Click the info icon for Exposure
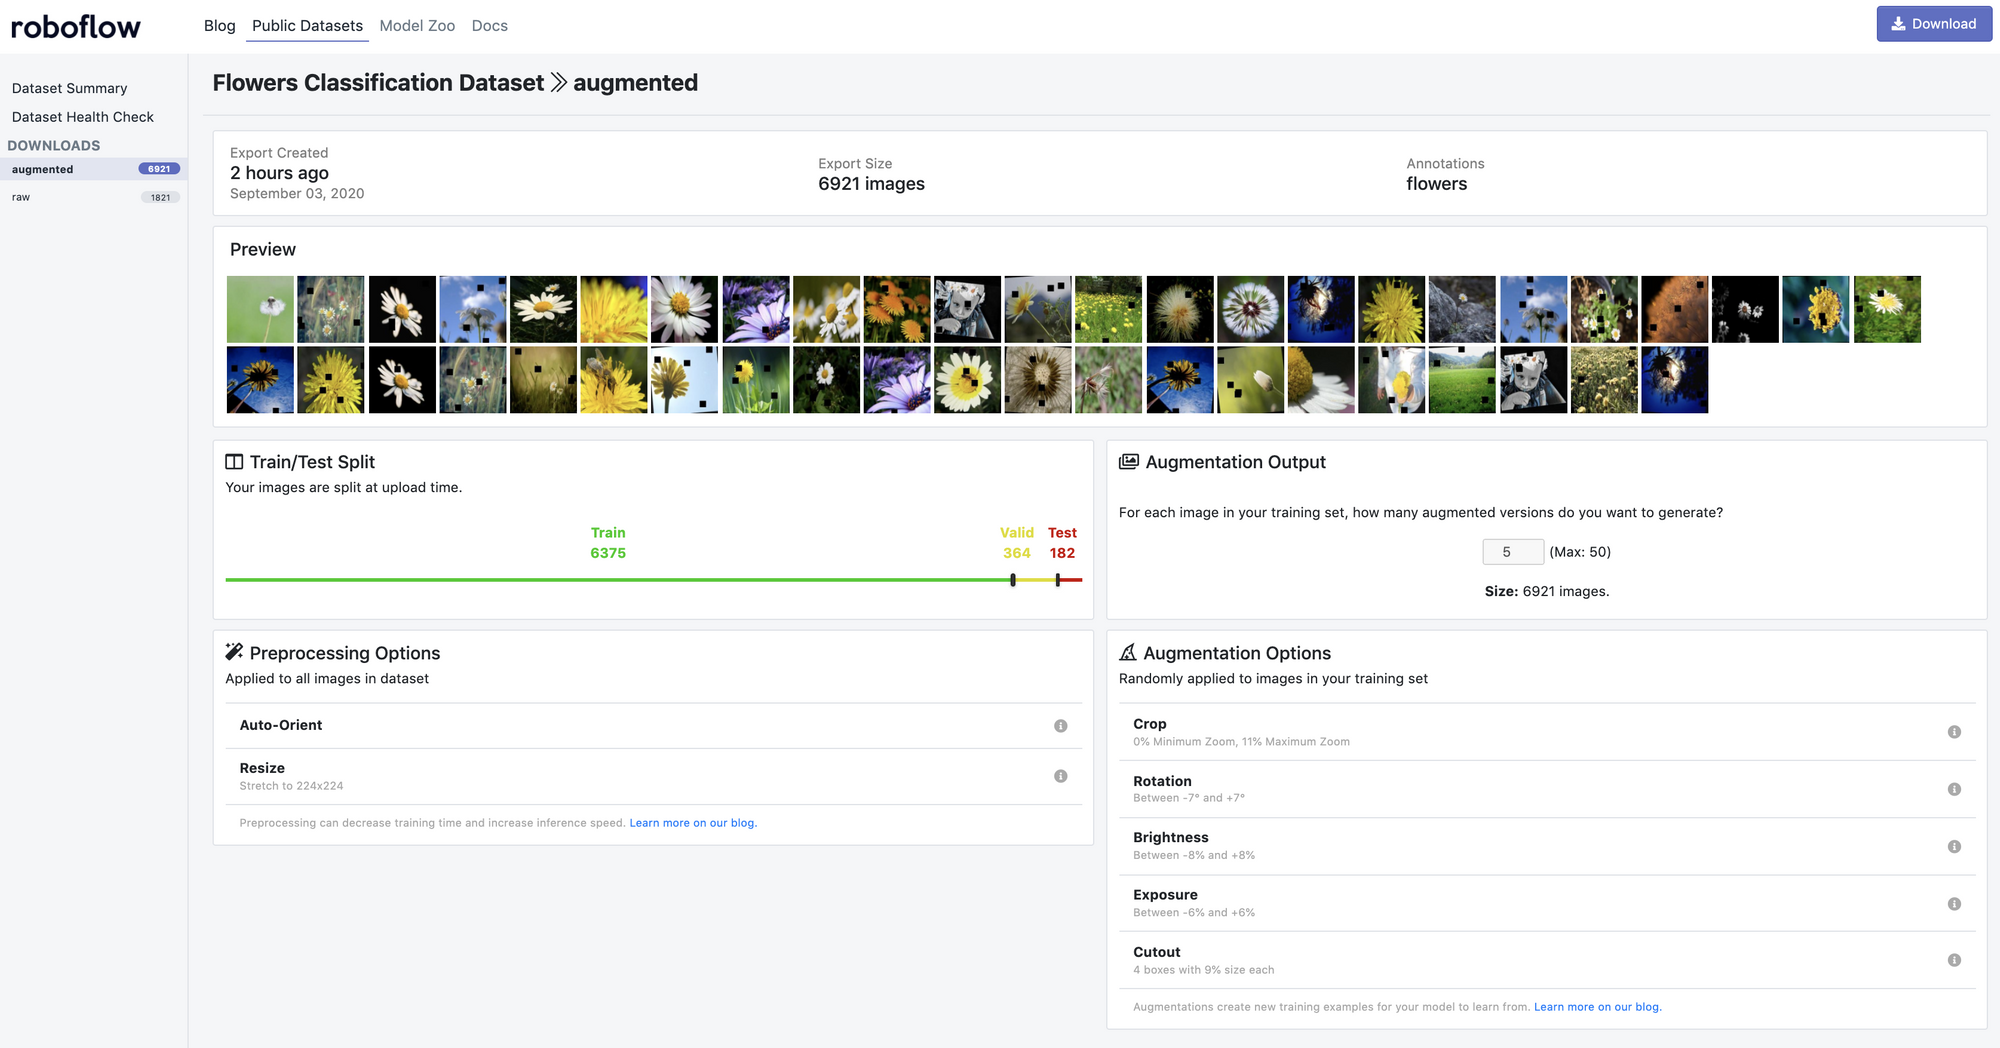The image size is (2000, 1048). tap(1954, 904)
